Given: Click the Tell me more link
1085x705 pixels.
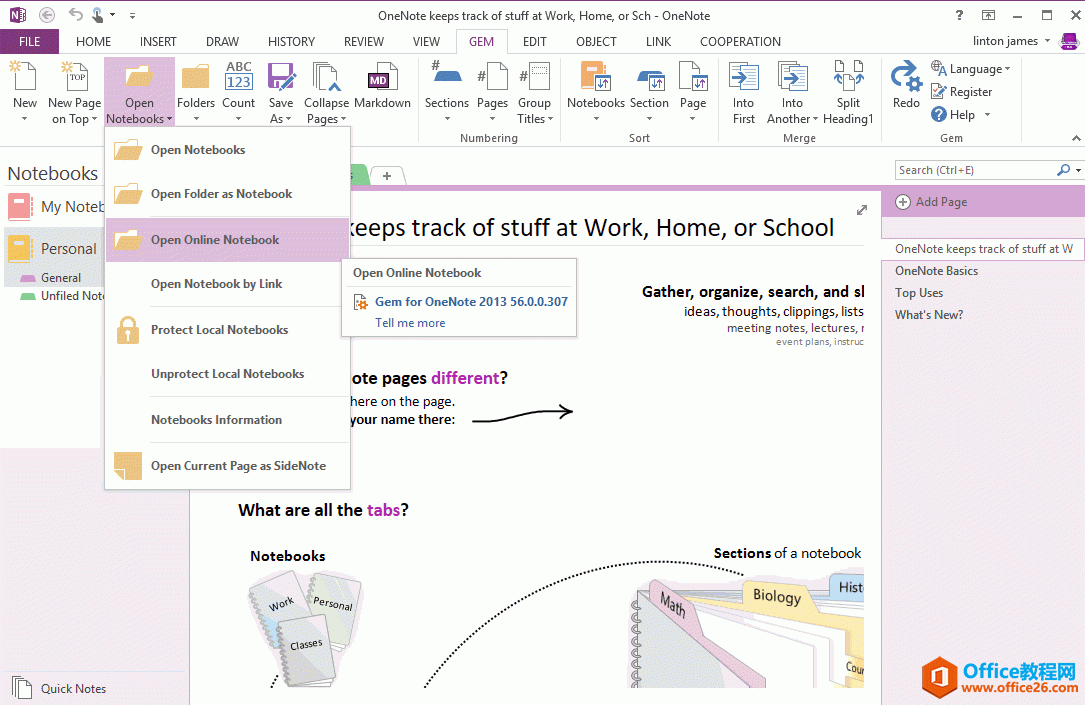Looking at the screenshot, I should (410, 323).
